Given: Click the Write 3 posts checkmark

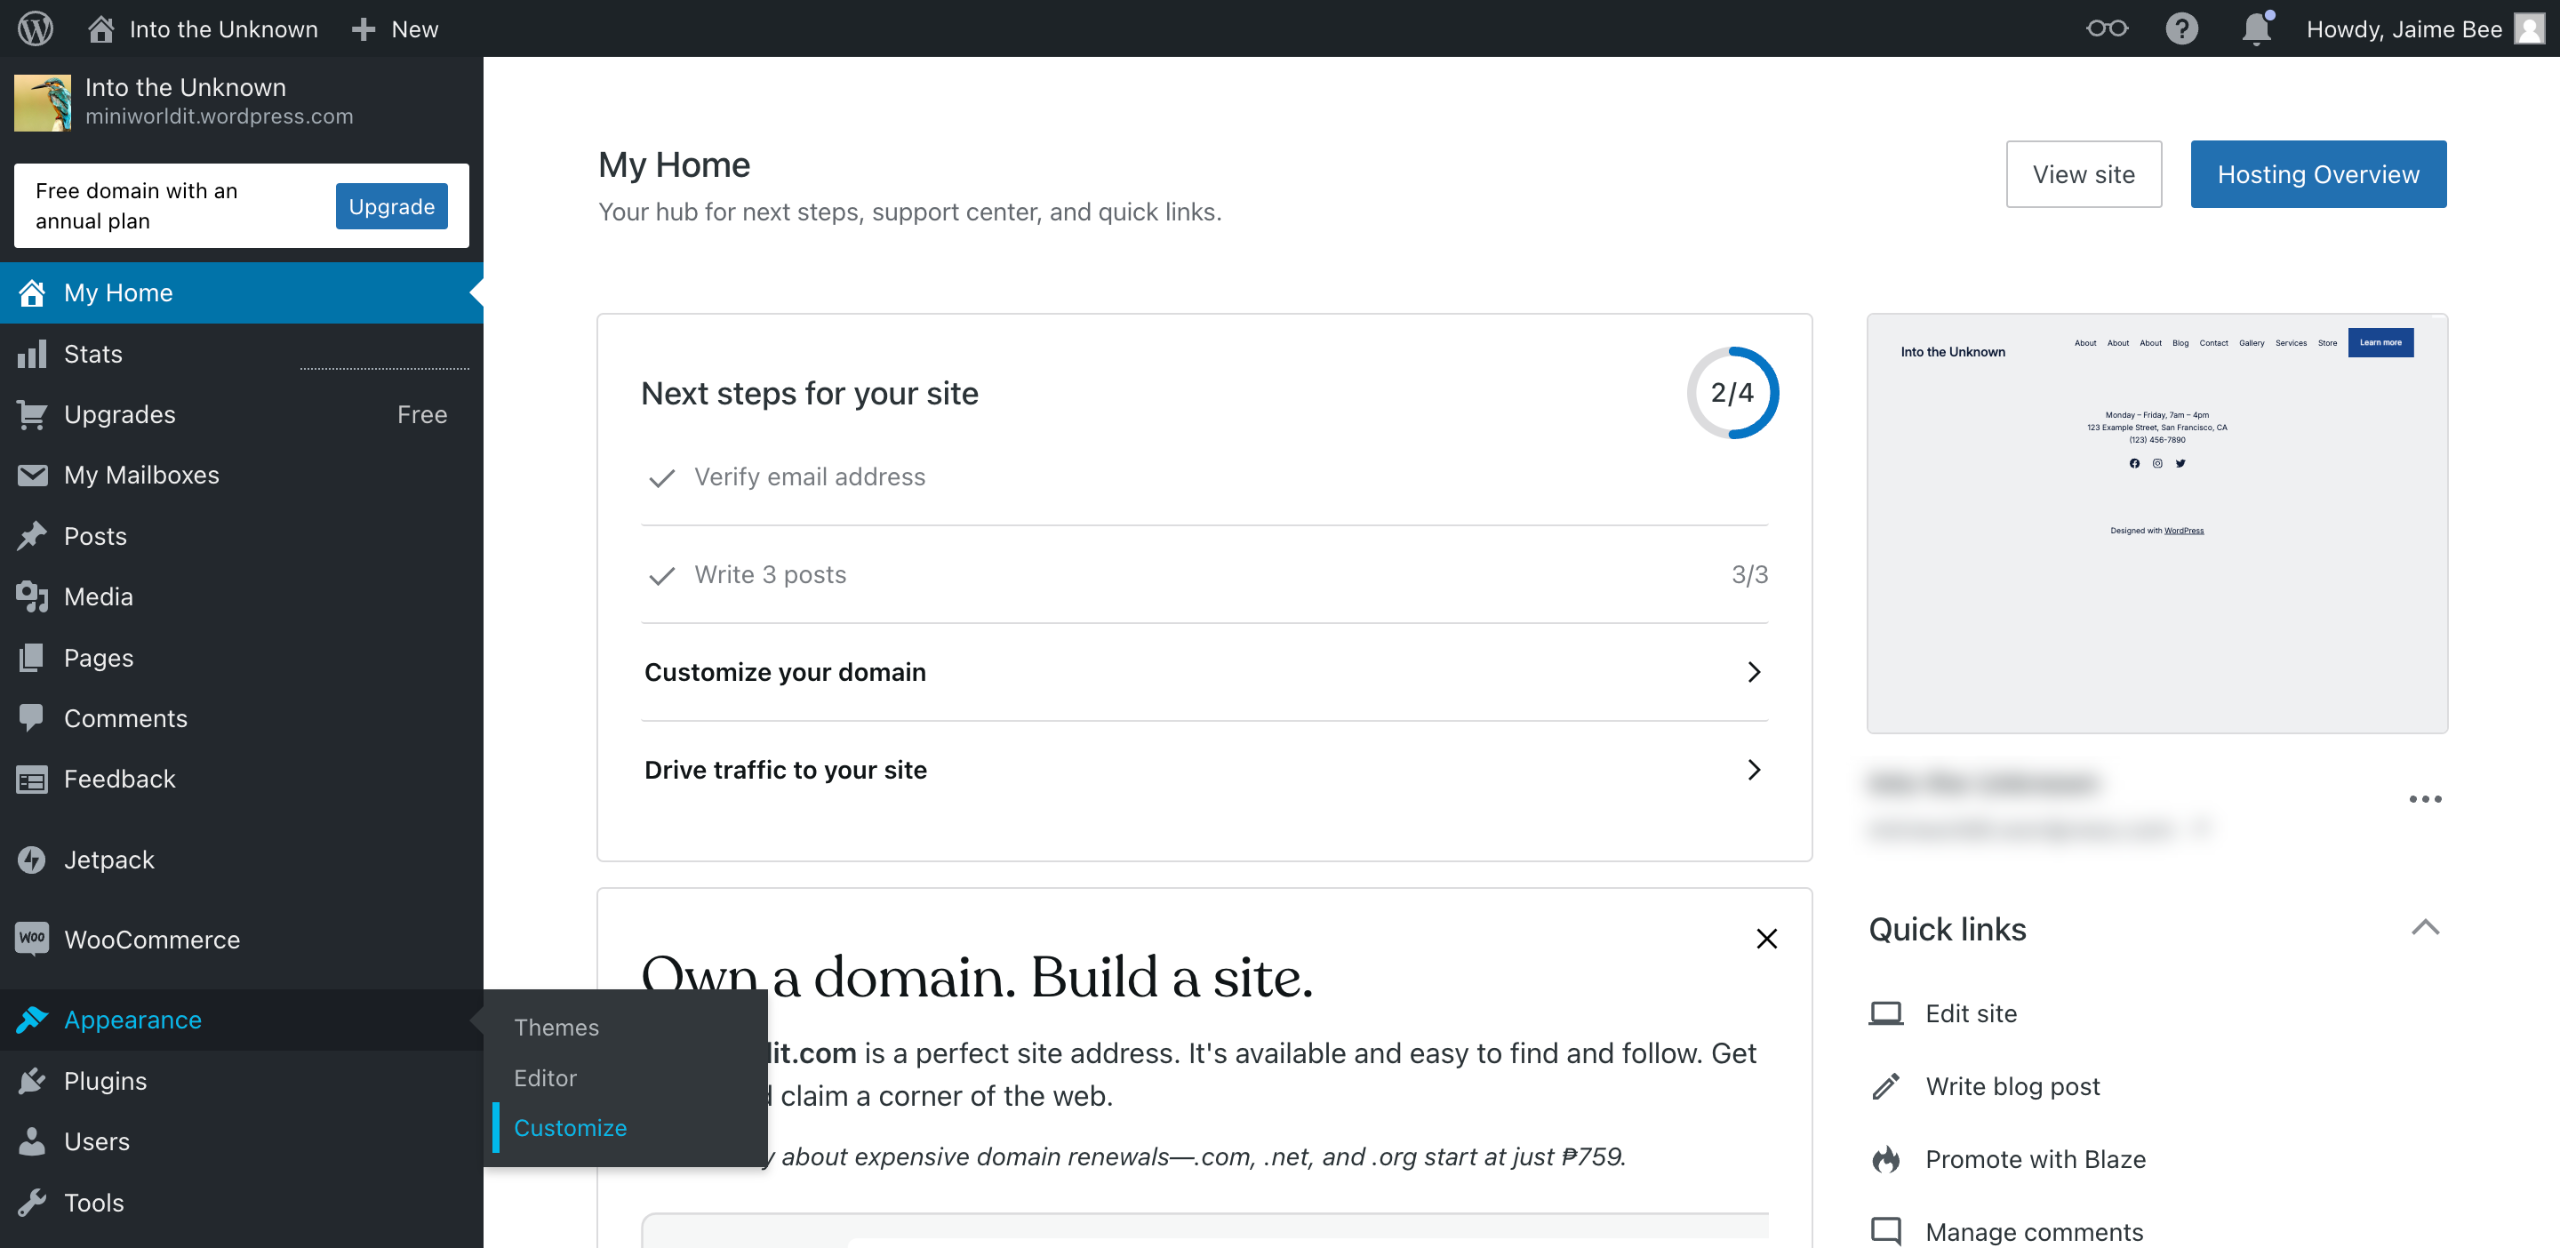Looking at the screenshot, I should pyautogui.click(x=661, y=576).
